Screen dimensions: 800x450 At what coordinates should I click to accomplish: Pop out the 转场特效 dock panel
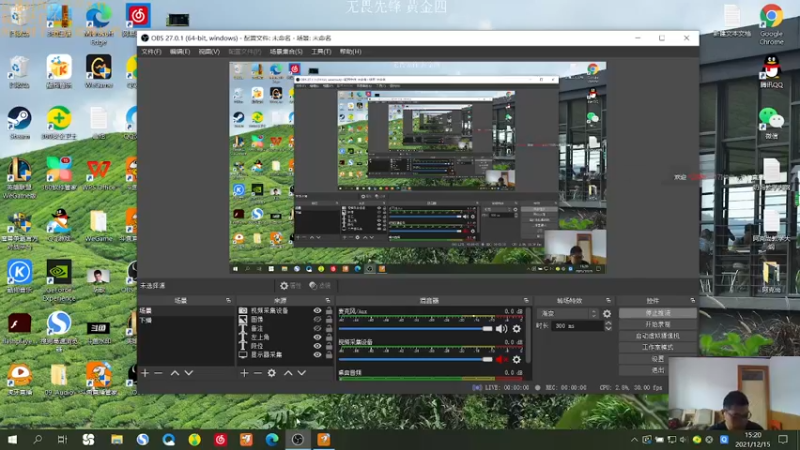(x=608, y=301)
